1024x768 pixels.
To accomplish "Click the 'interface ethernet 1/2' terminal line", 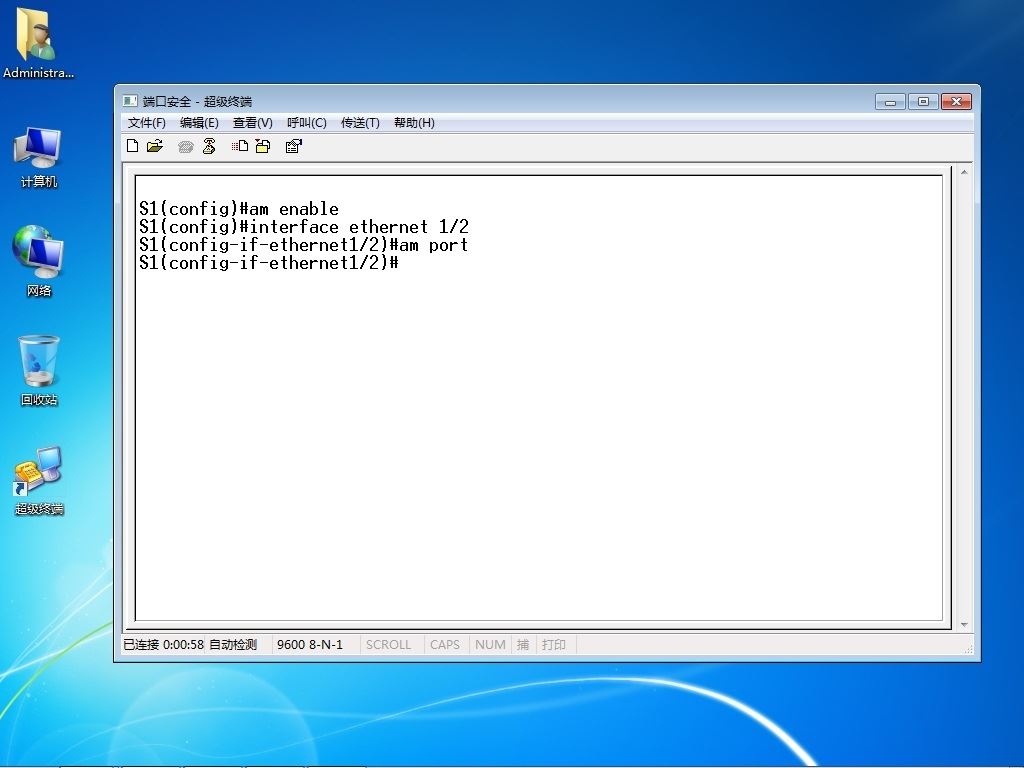I will (304, 227).
